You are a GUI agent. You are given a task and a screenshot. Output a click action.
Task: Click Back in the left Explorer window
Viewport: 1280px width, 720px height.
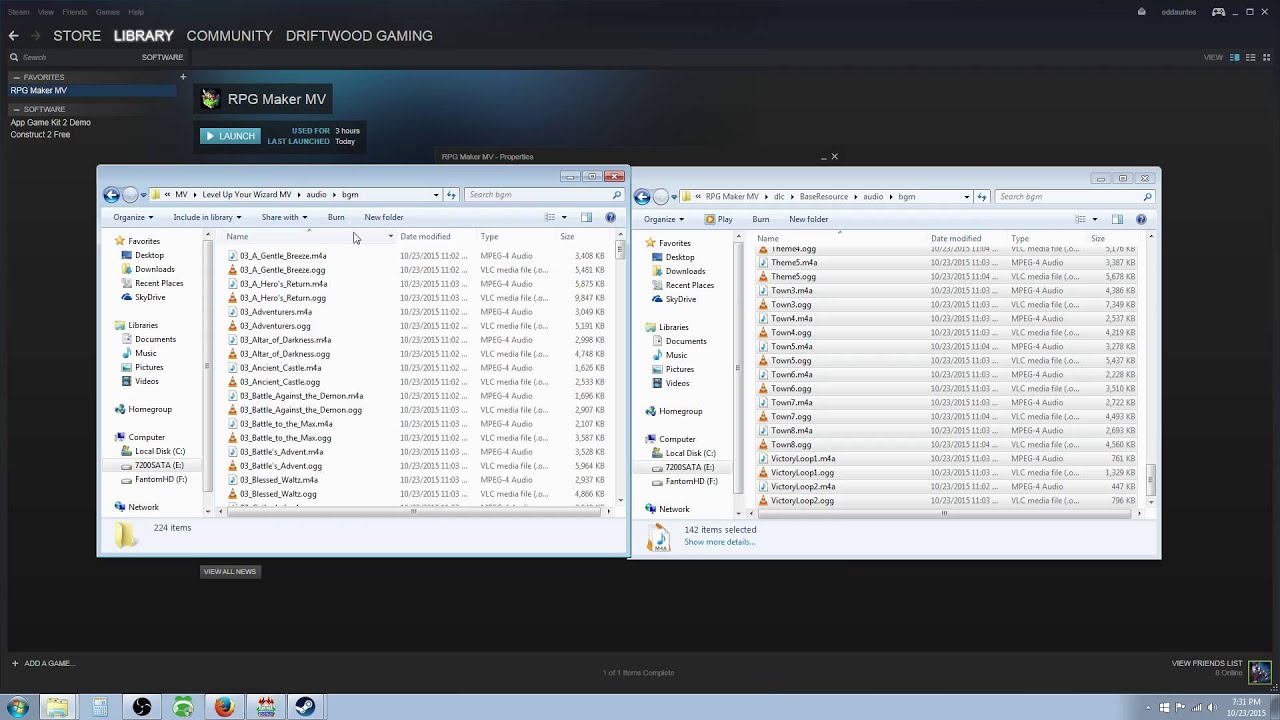[x=112, y=195]
